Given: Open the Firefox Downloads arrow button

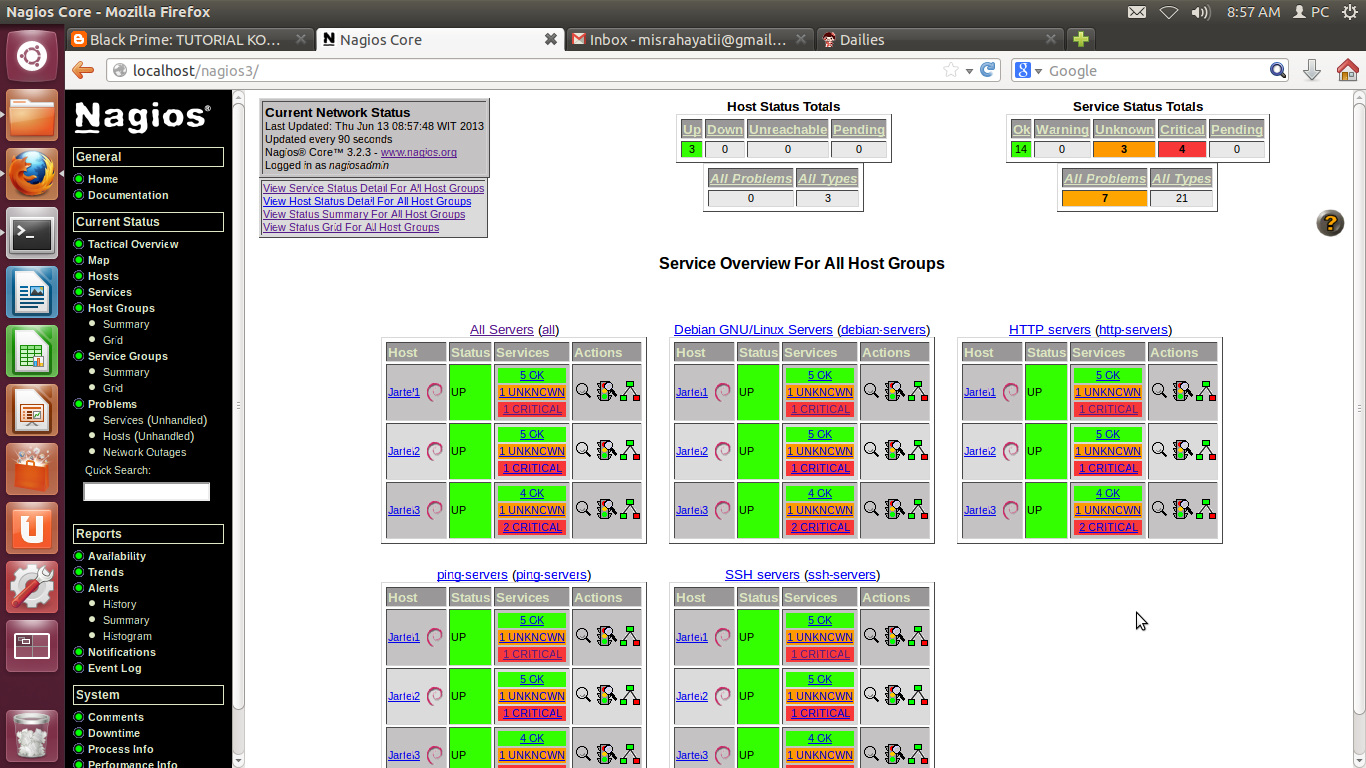Looking at the screenshot, I should pyautogui.click(x=1312, y=70).
